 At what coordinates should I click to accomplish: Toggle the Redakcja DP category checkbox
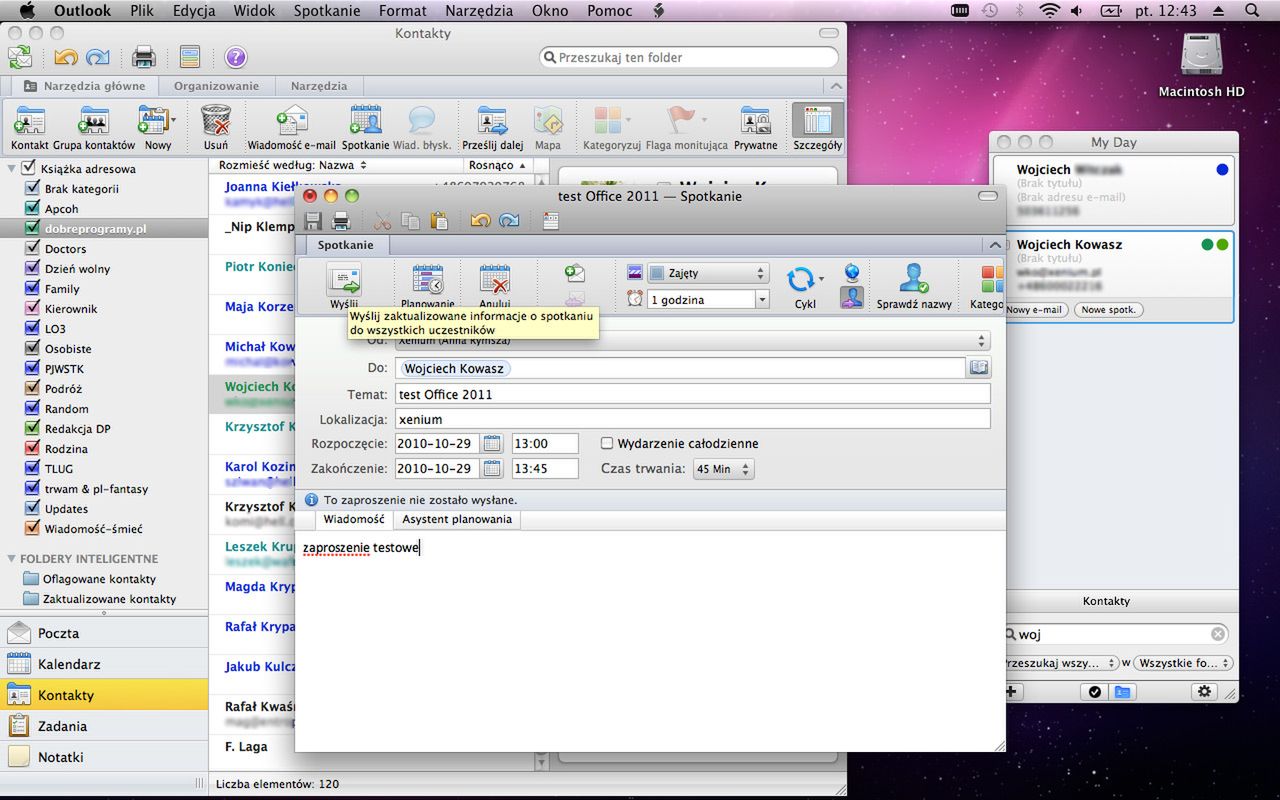pyautogui.click(x=34, y=428)
